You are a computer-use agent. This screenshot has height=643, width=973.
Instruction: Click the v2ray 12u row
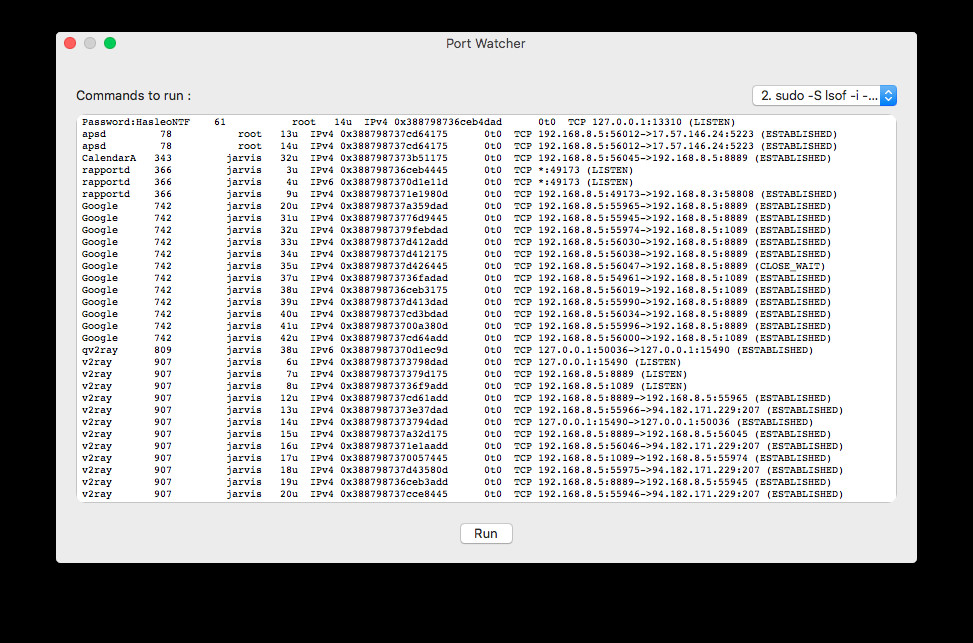pos(456,398)
